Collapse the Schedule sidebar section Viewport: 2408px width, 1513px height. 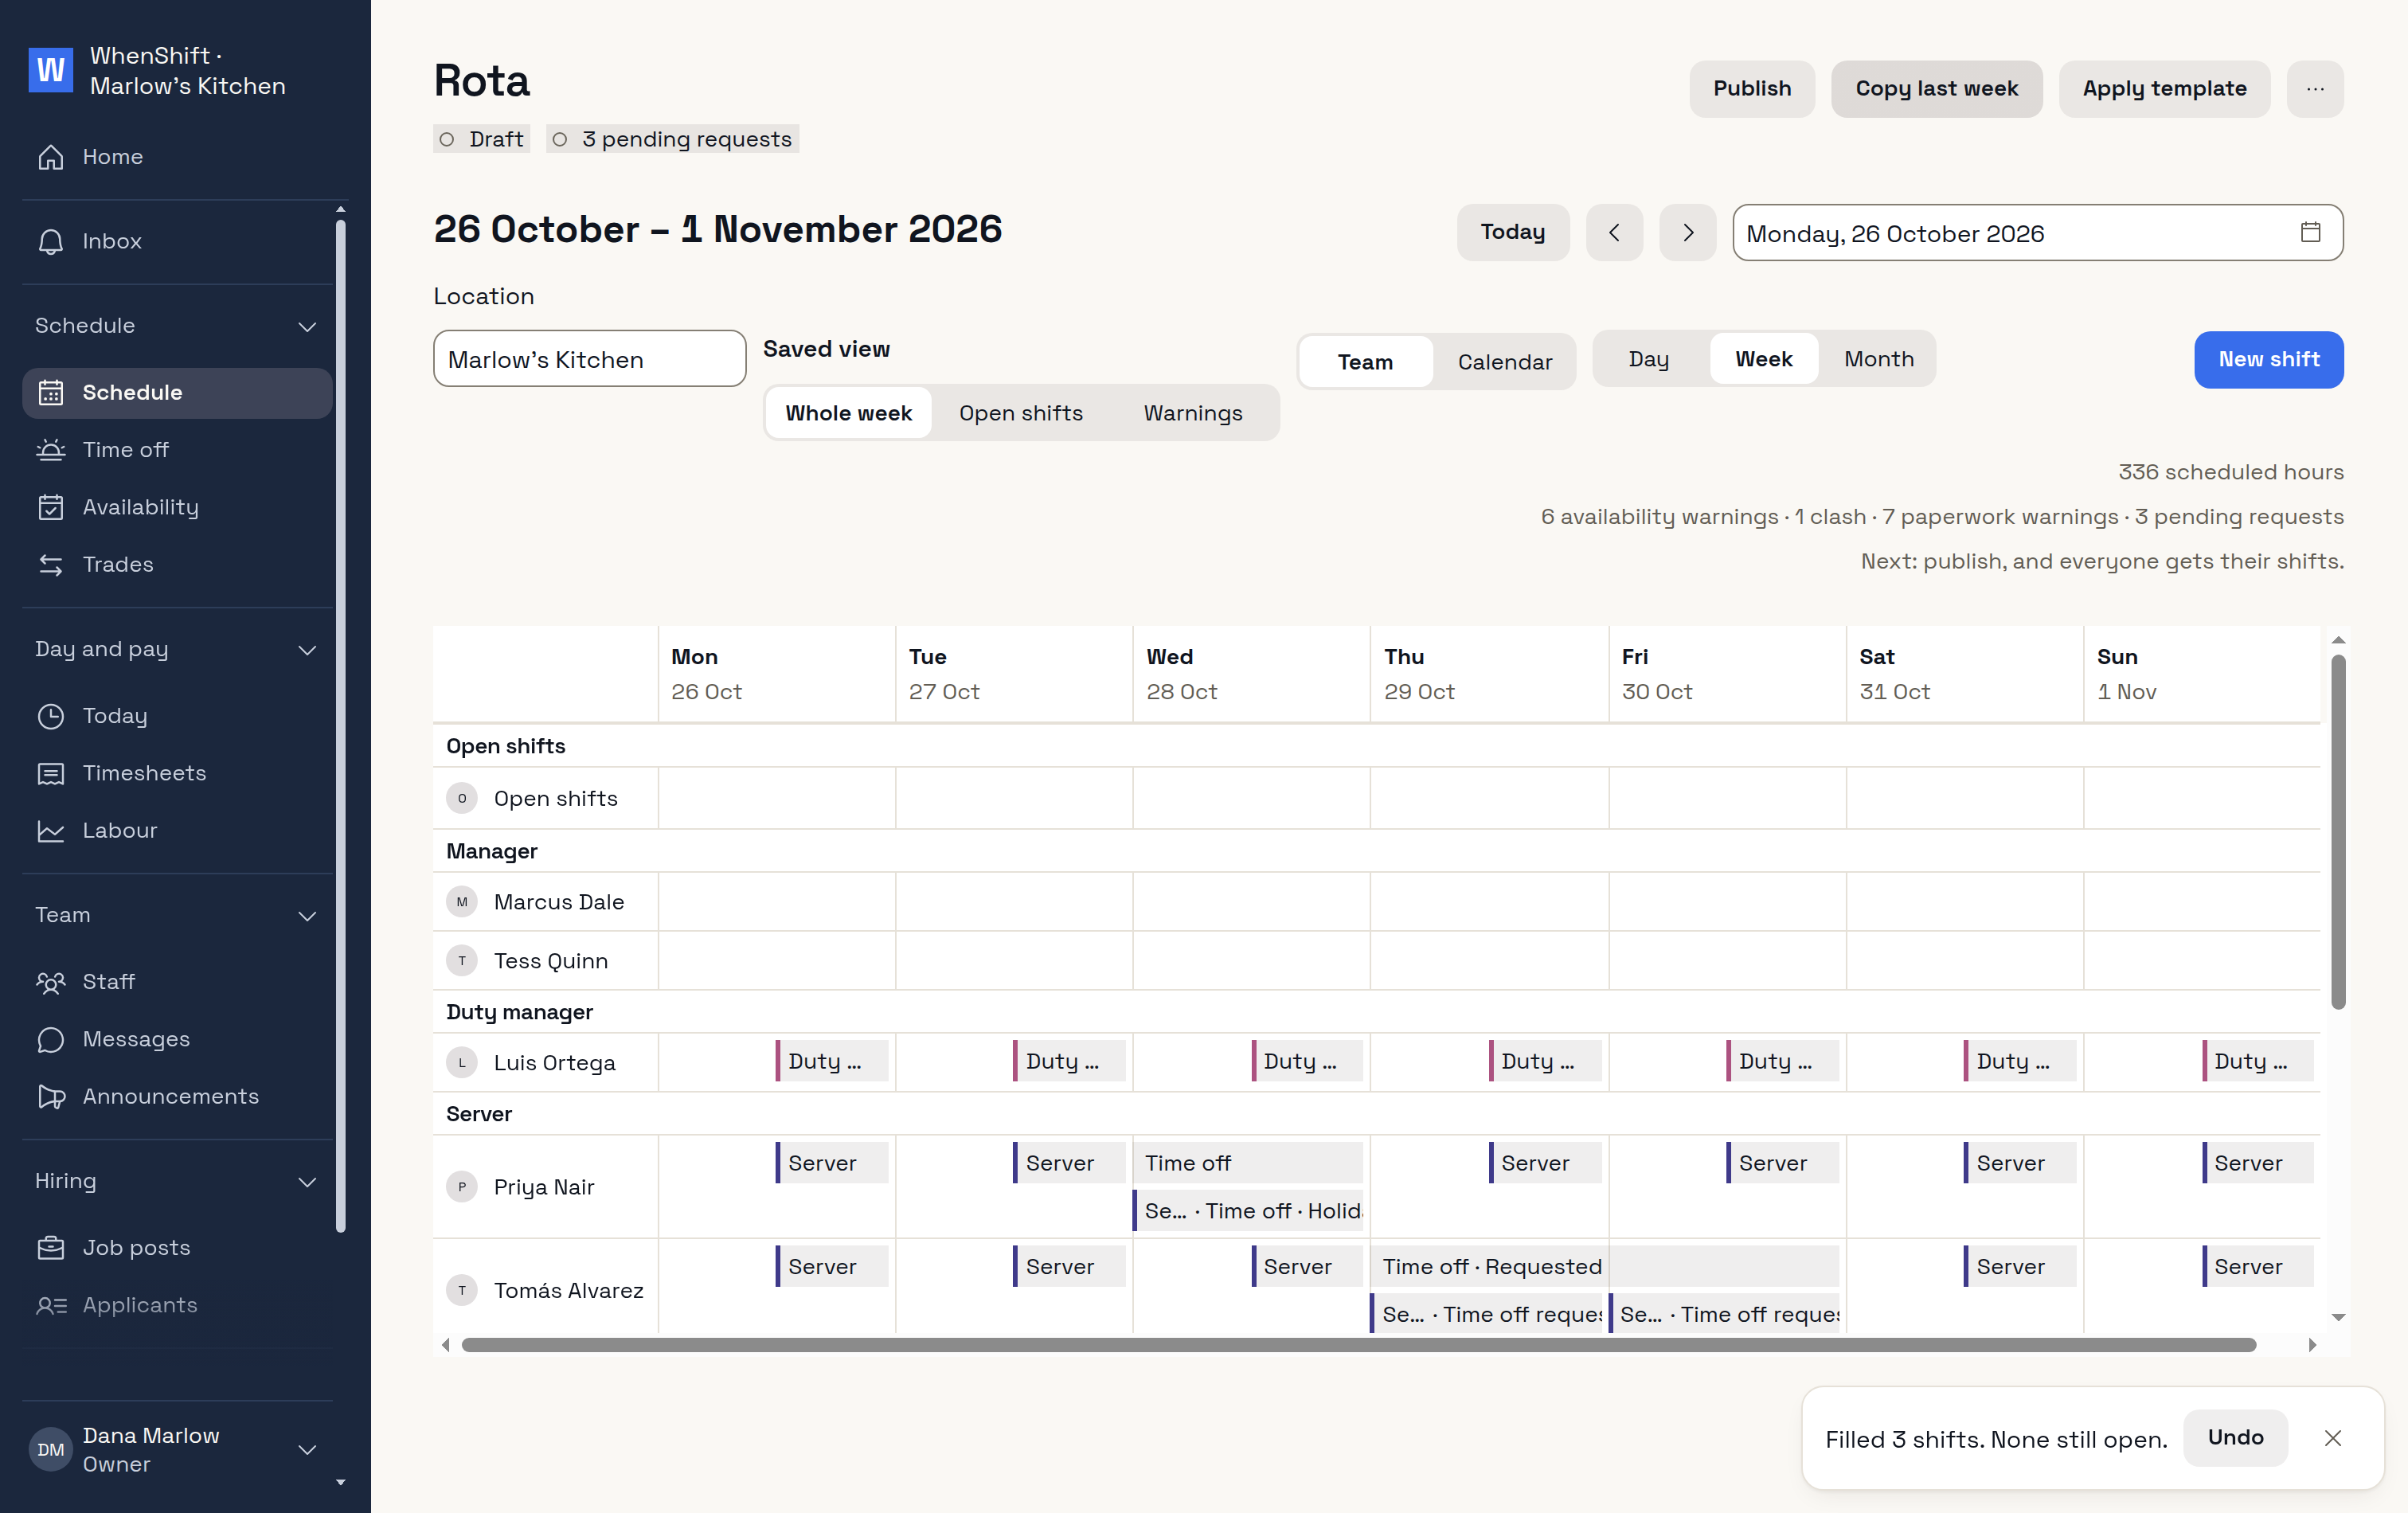(308, 326)
